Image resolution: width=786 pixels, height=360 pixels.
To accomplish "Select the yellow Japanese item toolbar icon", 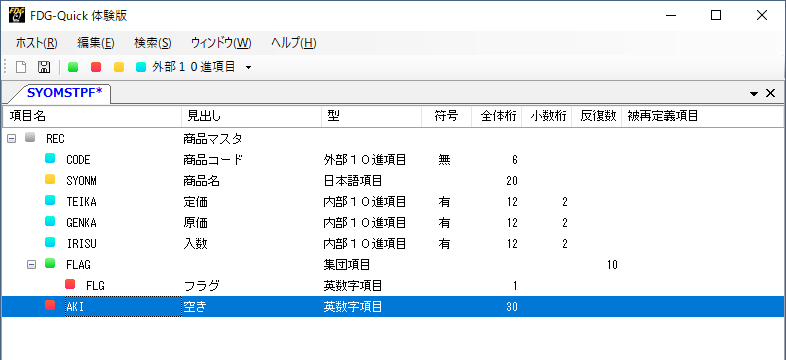I will (x=119, y=67).
